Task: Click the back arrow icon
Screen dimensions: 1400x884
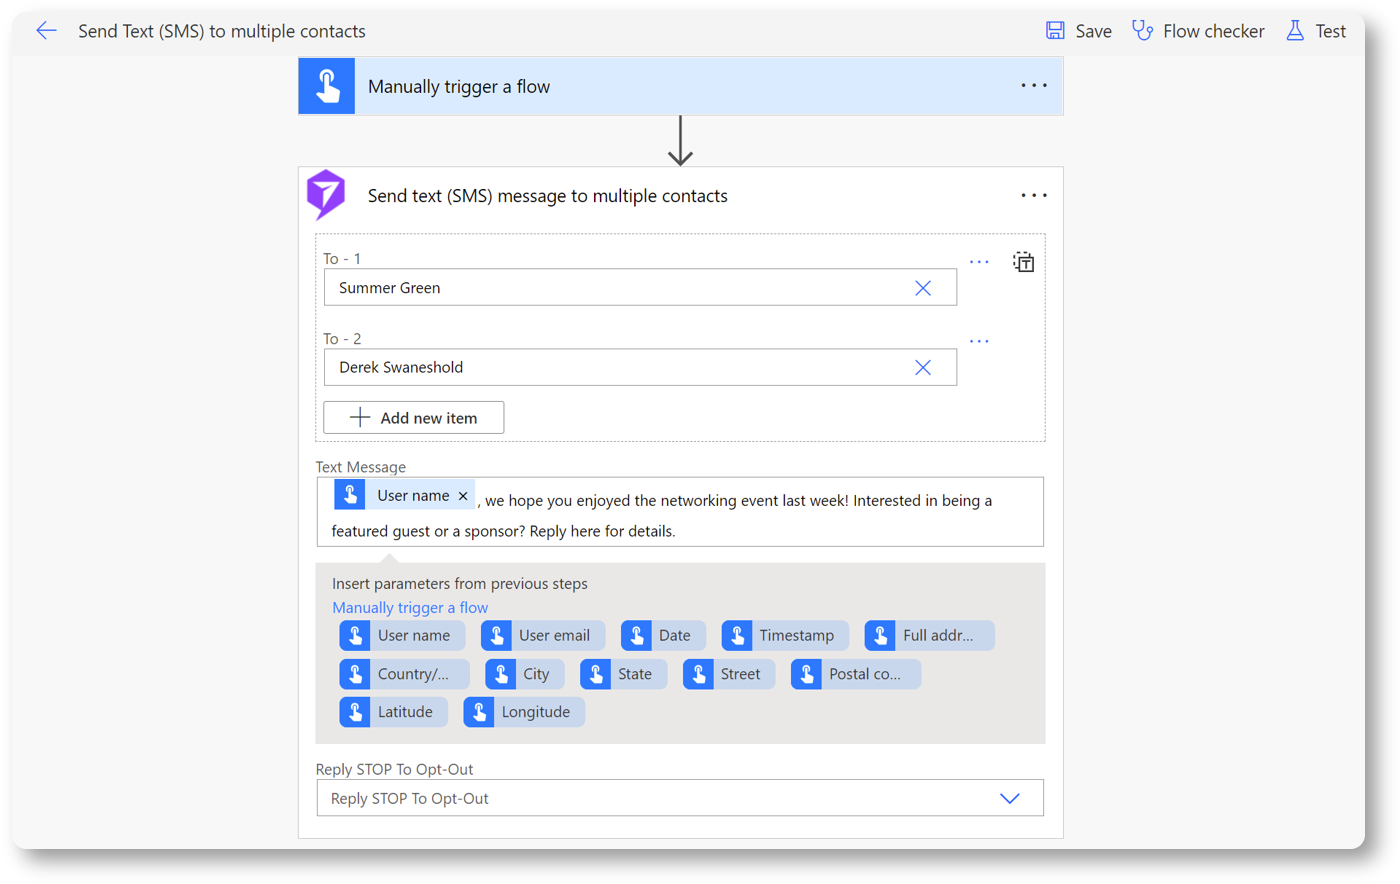Action: pyautogui.click(x=46, y=31)
